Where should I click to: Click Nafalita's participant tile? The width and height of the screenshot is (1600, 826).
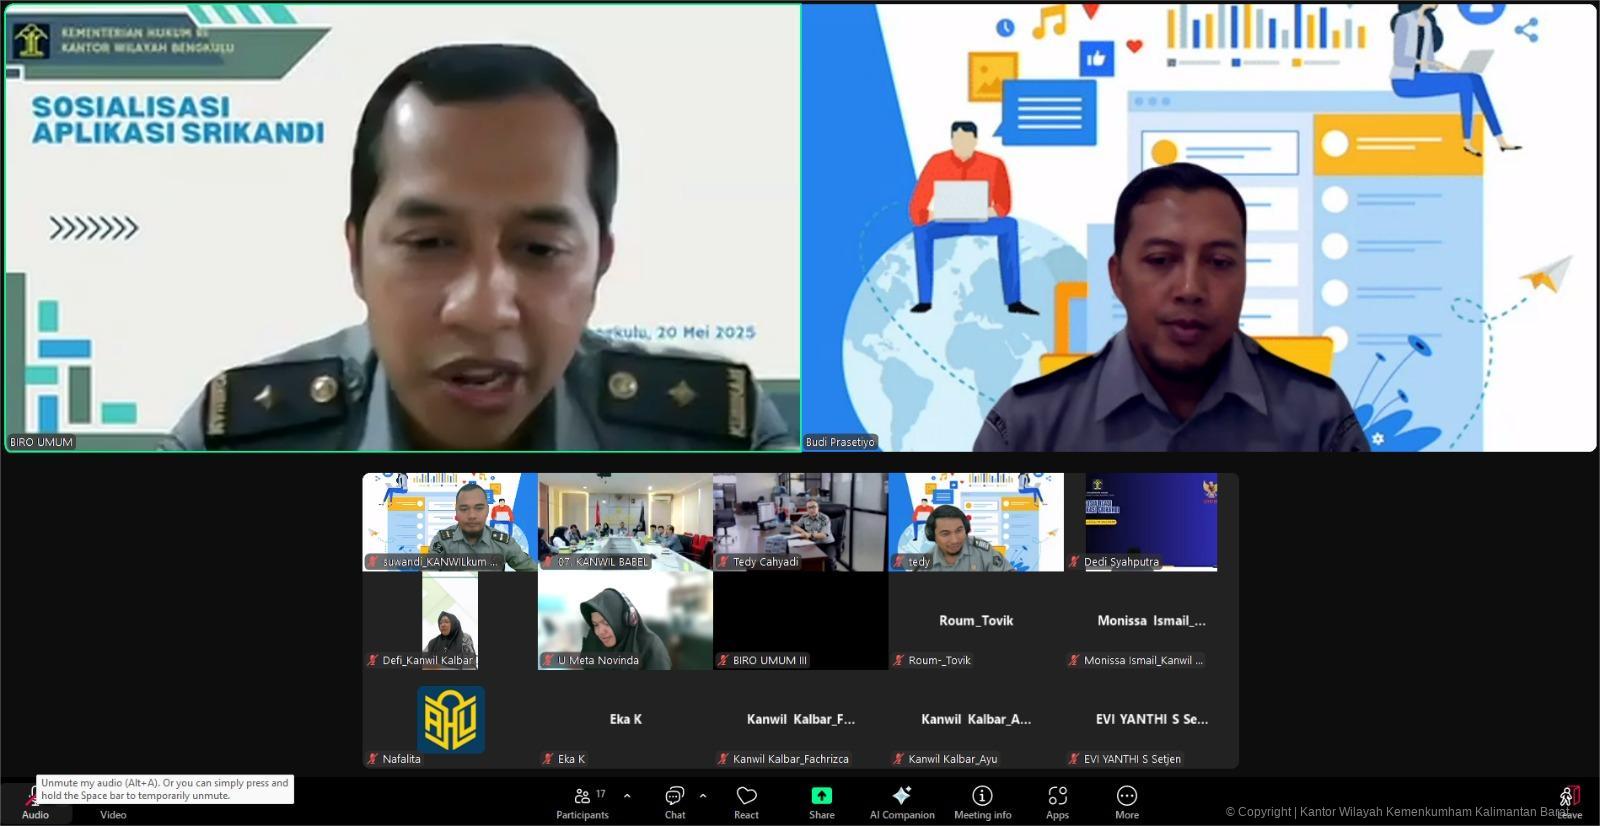(450, 719)
